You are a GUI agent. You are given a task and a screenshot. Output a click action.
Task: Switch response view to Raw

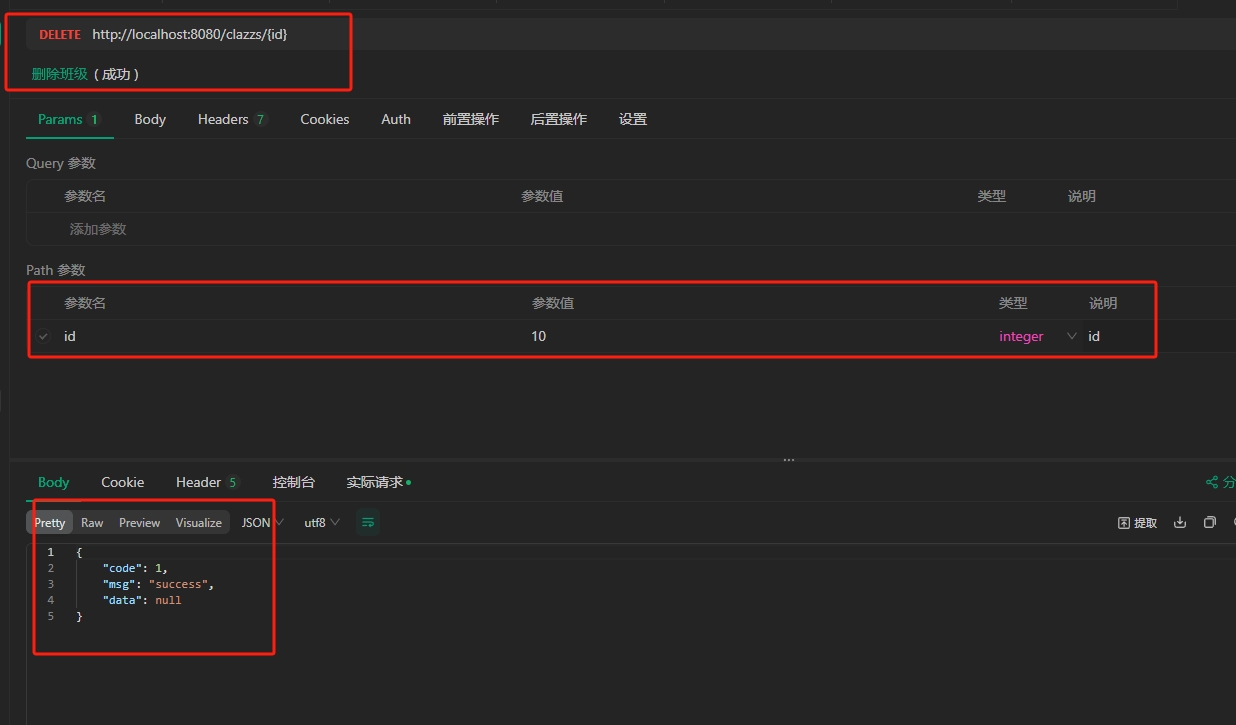coord(92,522)
